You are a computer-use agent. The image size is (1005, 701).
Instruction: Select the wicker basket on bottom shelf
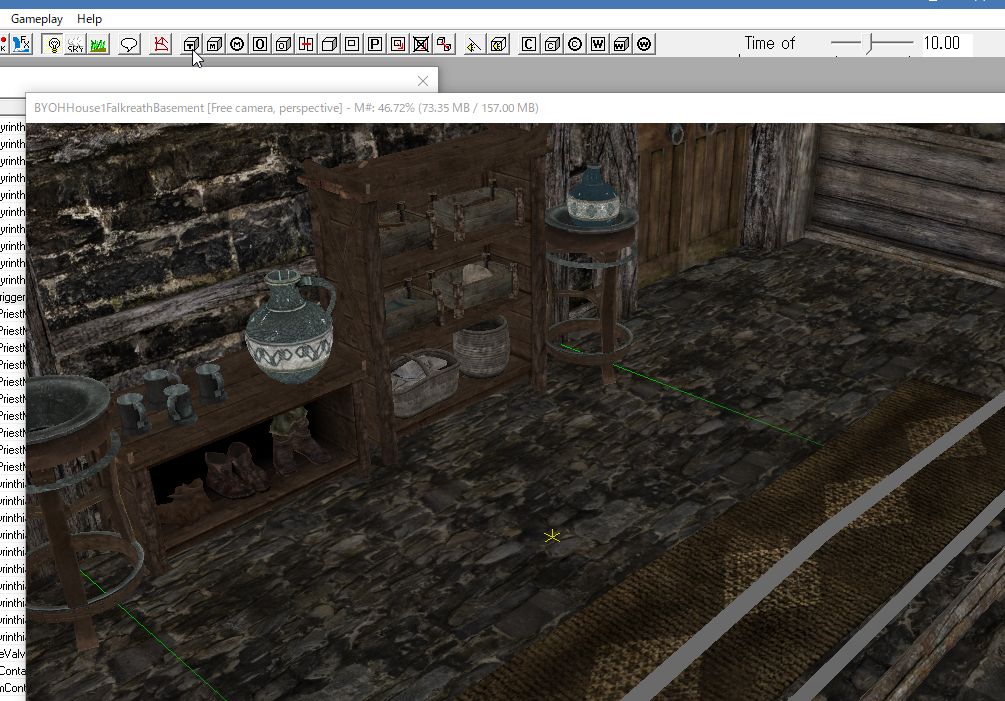tap(426, 383)
